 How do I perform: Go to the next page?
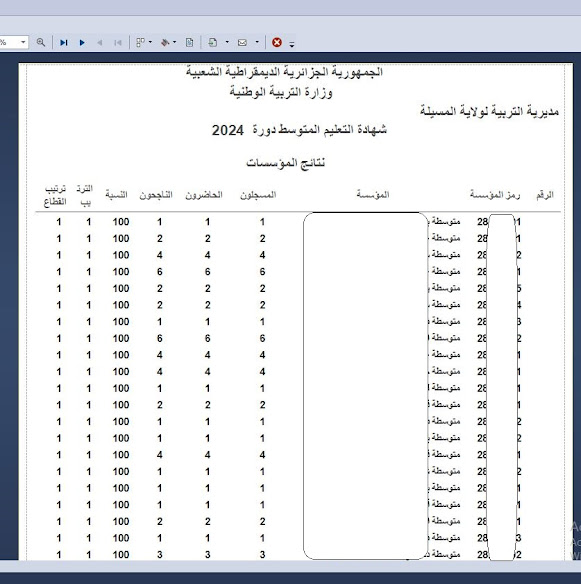(82, 42)
